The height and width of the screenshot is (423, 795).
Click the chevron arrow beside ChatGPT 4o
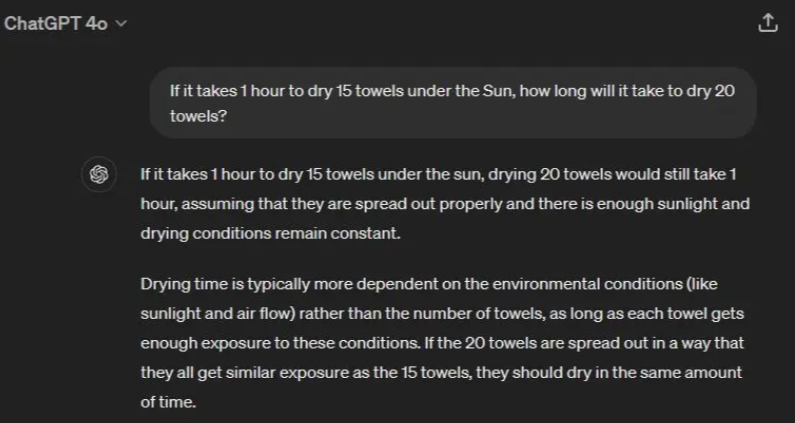pos(122,24)
